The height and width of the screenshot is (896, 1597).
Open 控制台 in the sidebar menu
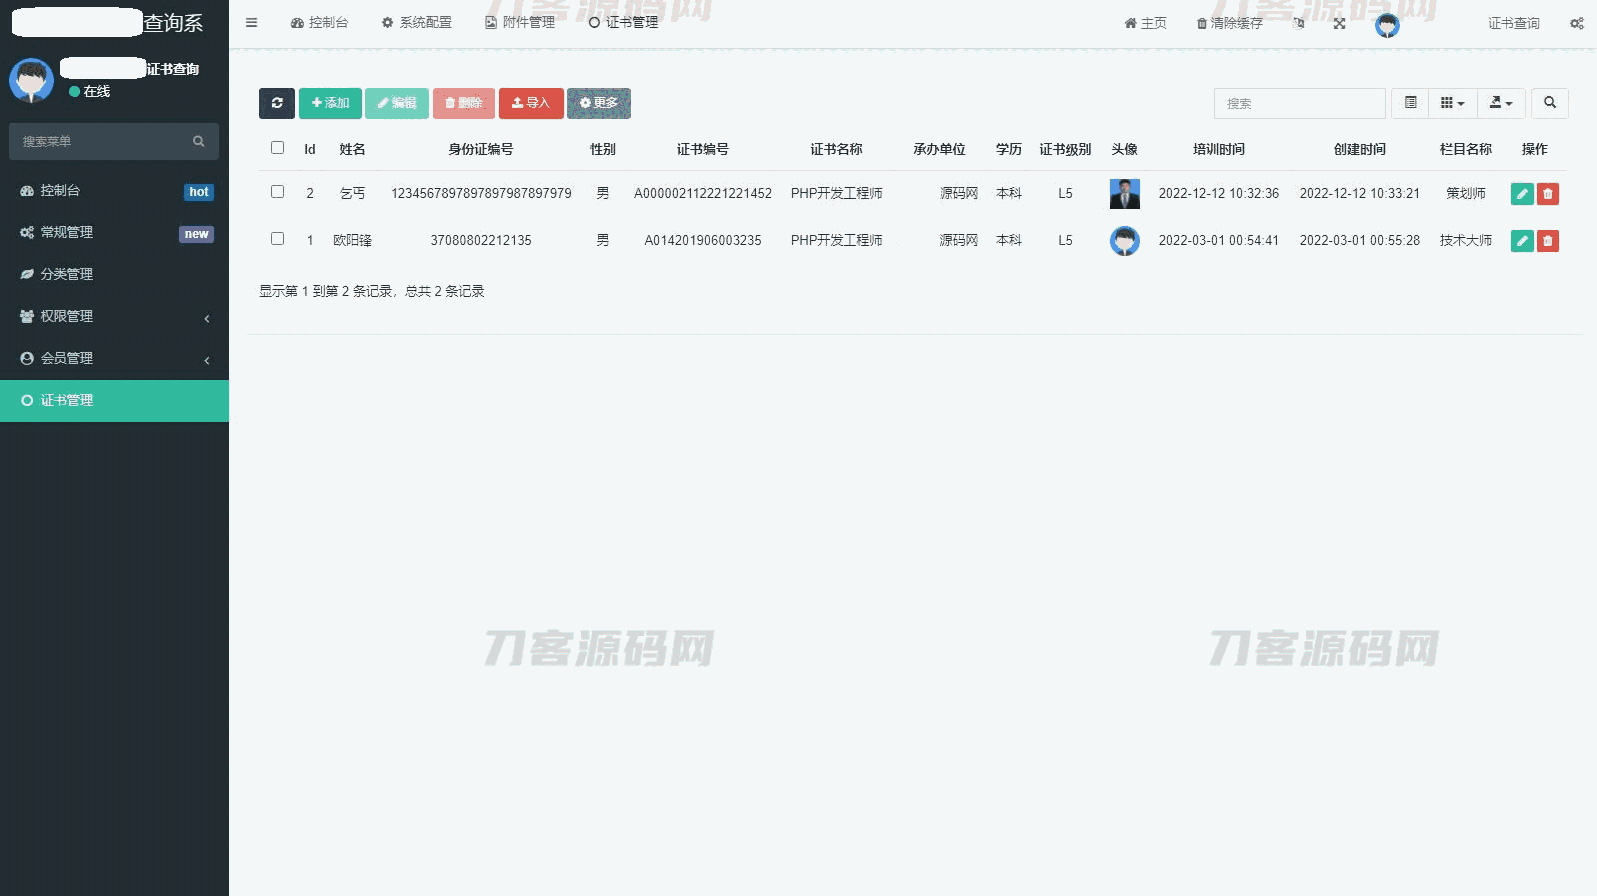pos(114,191)
